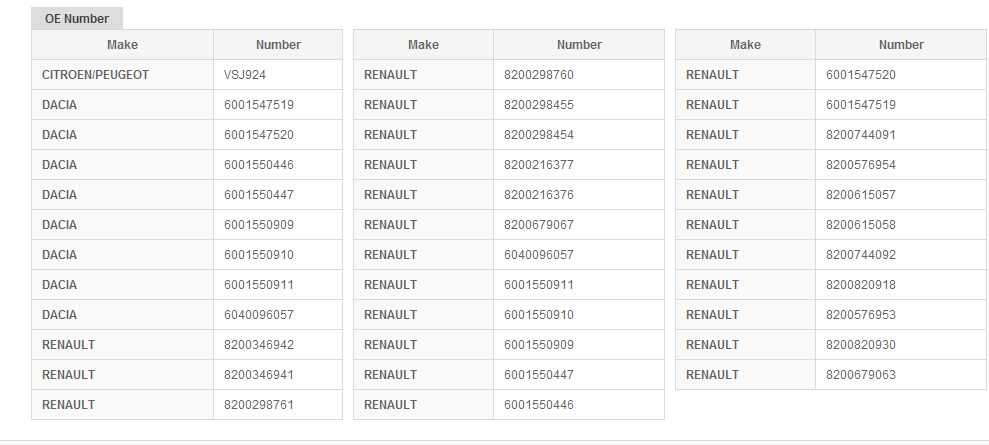Select RENAULT number 6001547520

861,75
